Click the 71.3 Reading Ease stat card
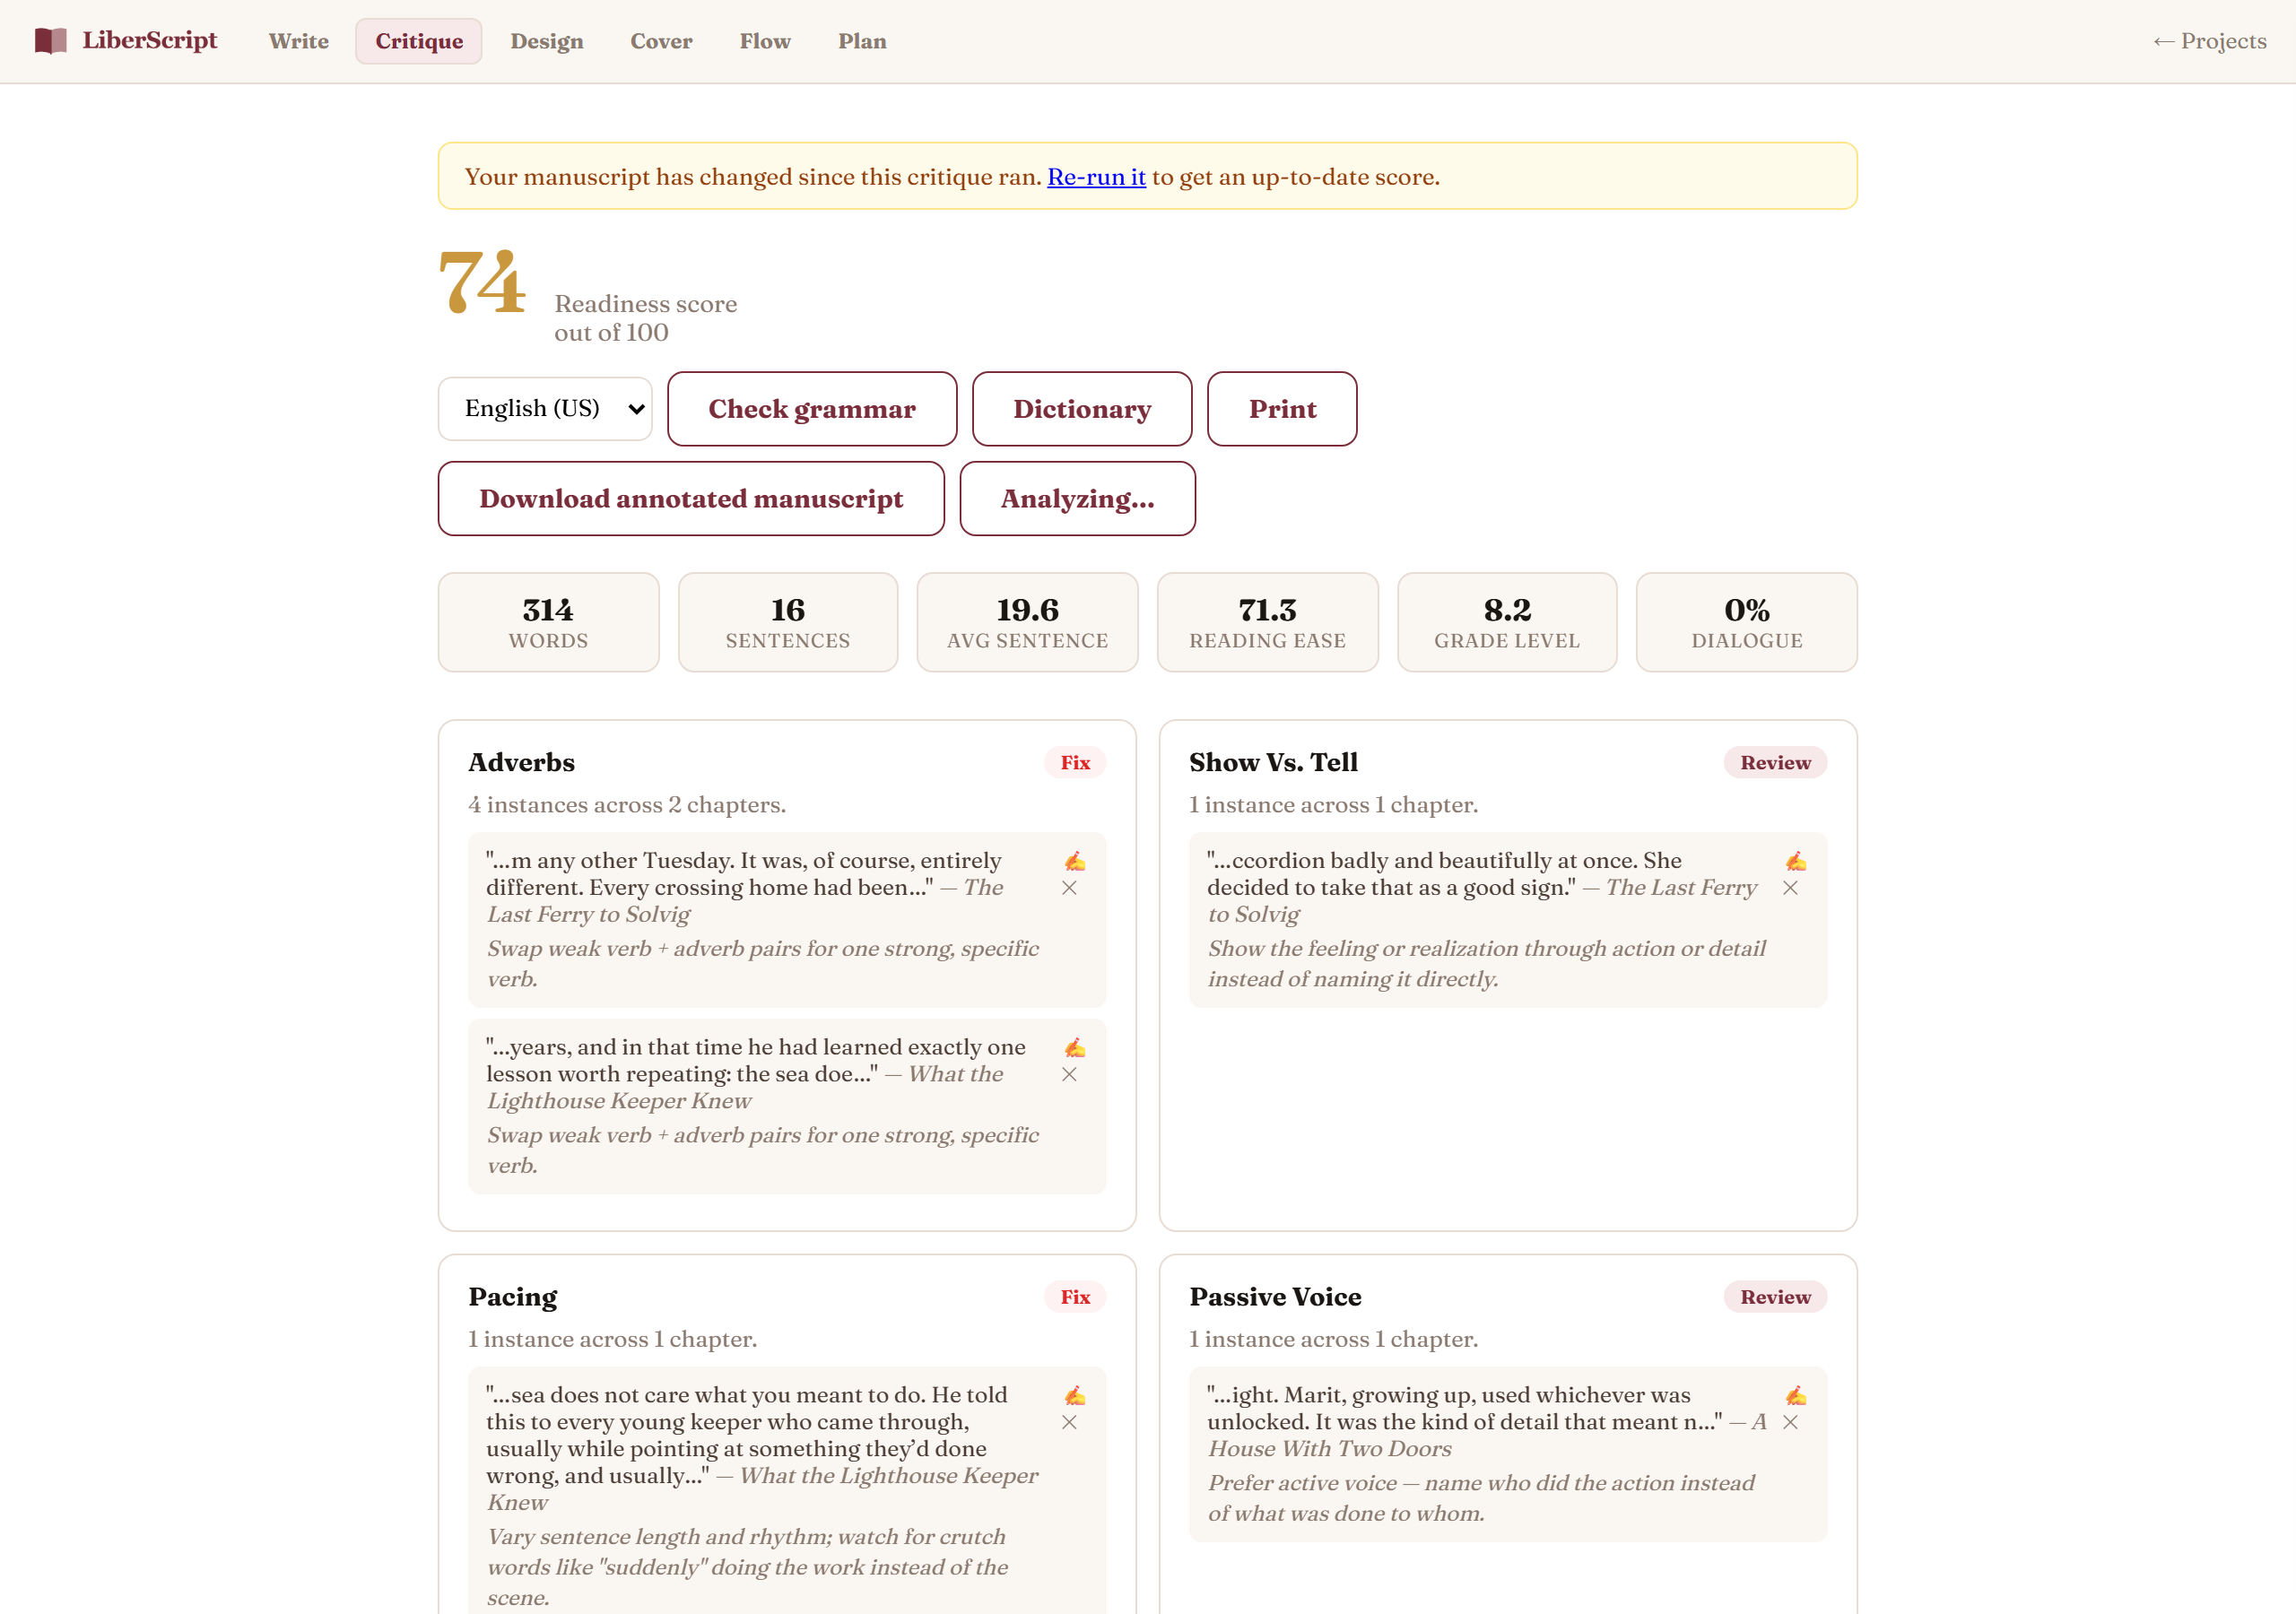The width and height of the screenshot is (2296, 1614). [x=1267, y=622]
